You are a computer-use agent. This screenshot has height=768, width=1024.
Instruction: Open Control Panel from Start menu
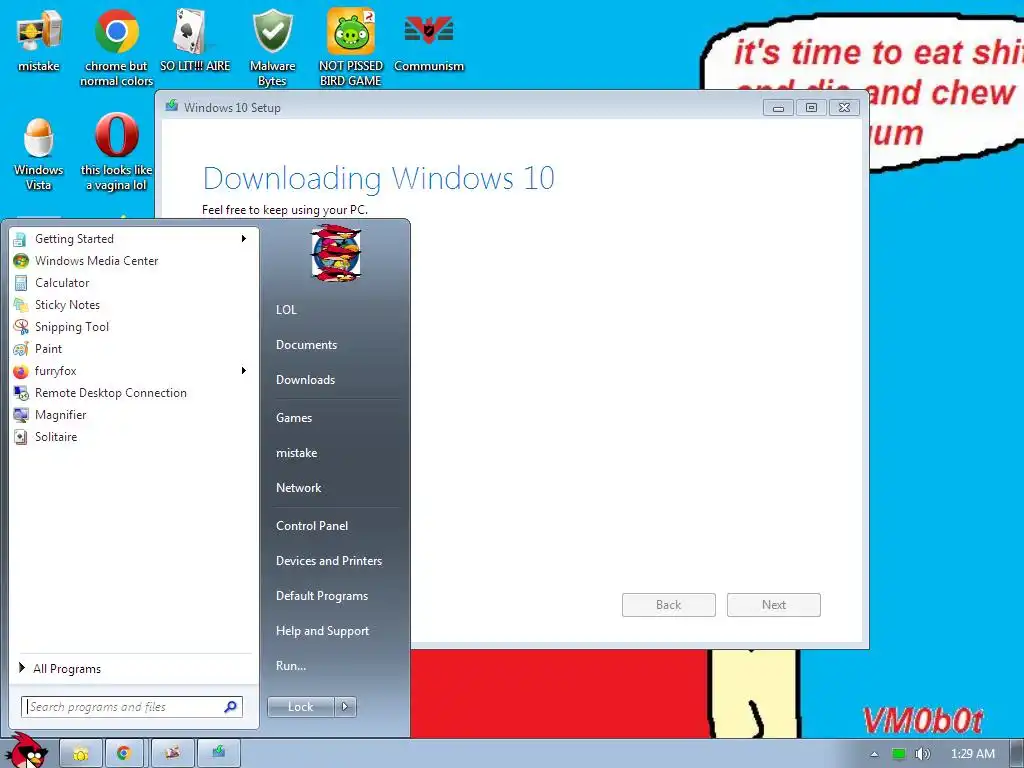312,526
